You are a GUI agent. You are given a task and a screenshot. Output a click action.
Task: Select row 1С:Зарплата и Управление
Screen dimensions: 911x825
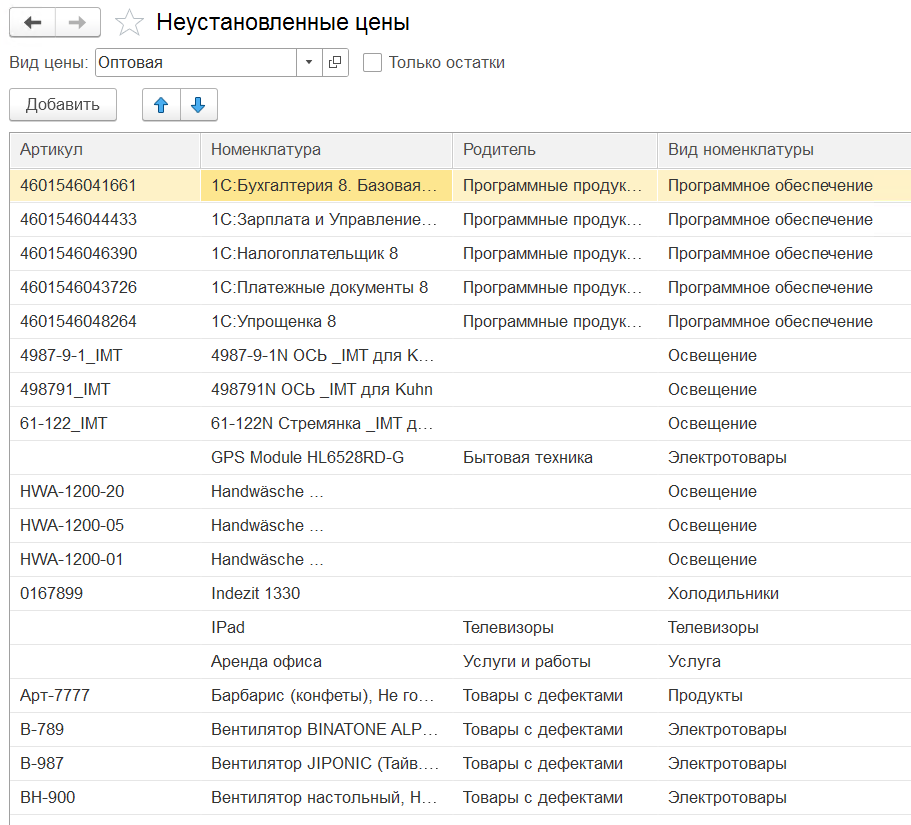tap(326, 220)
